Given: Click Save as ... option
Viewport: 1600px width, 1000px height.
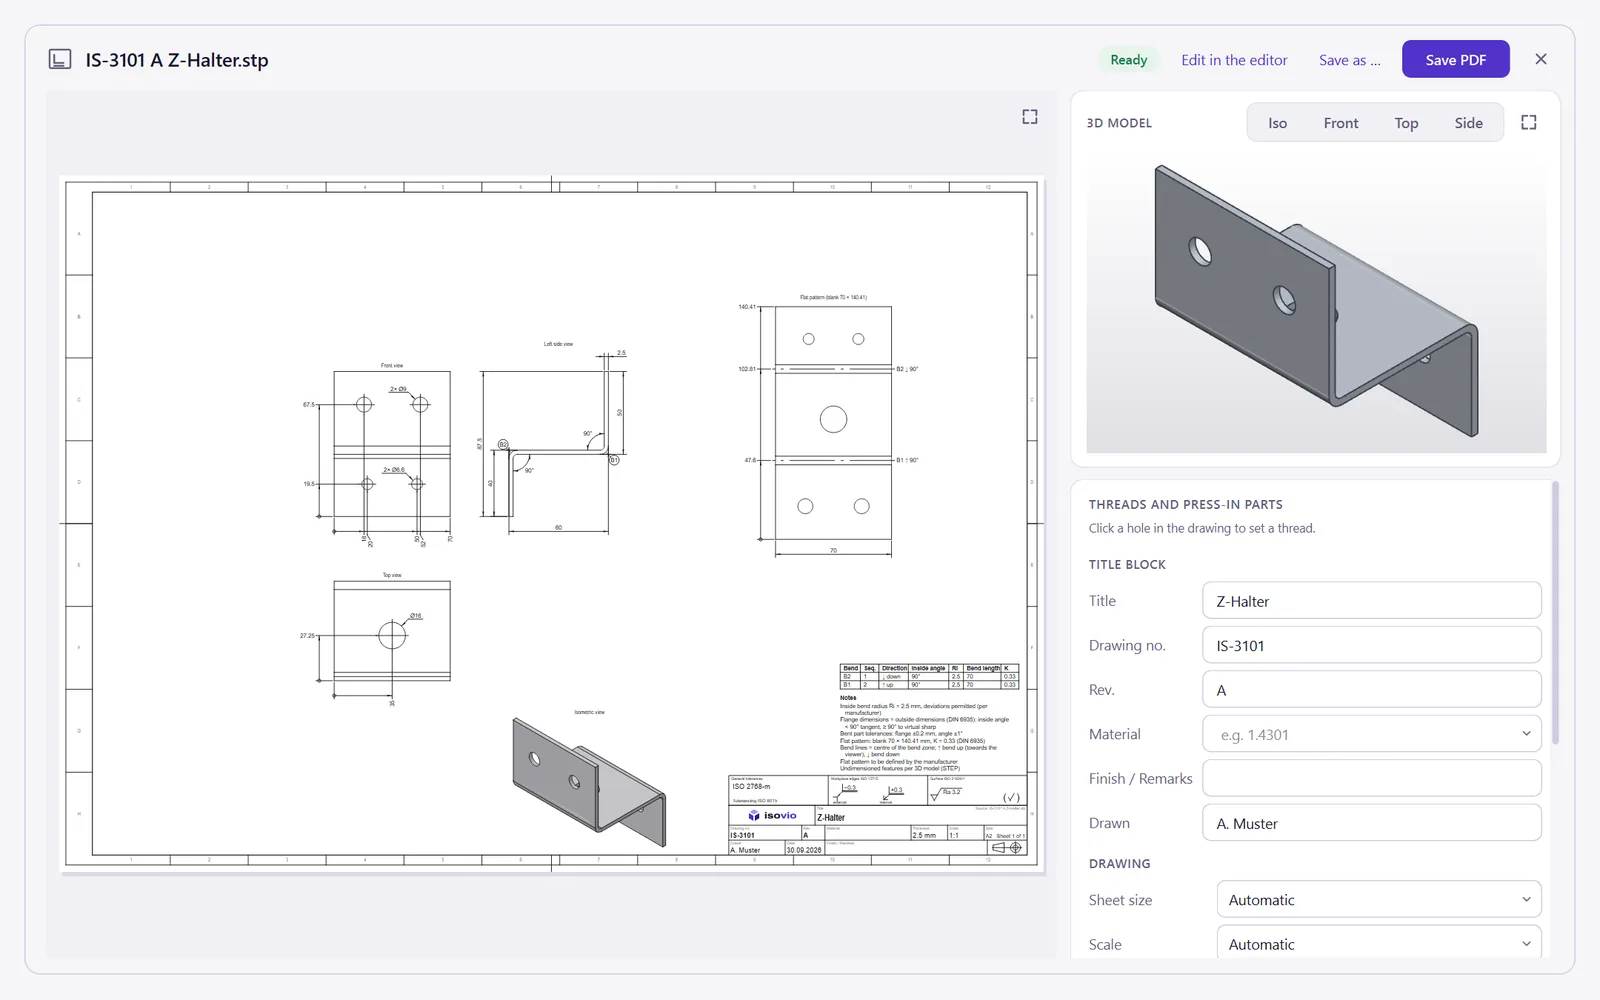Looking at the screenshot, I should [x=1349, y=60].
